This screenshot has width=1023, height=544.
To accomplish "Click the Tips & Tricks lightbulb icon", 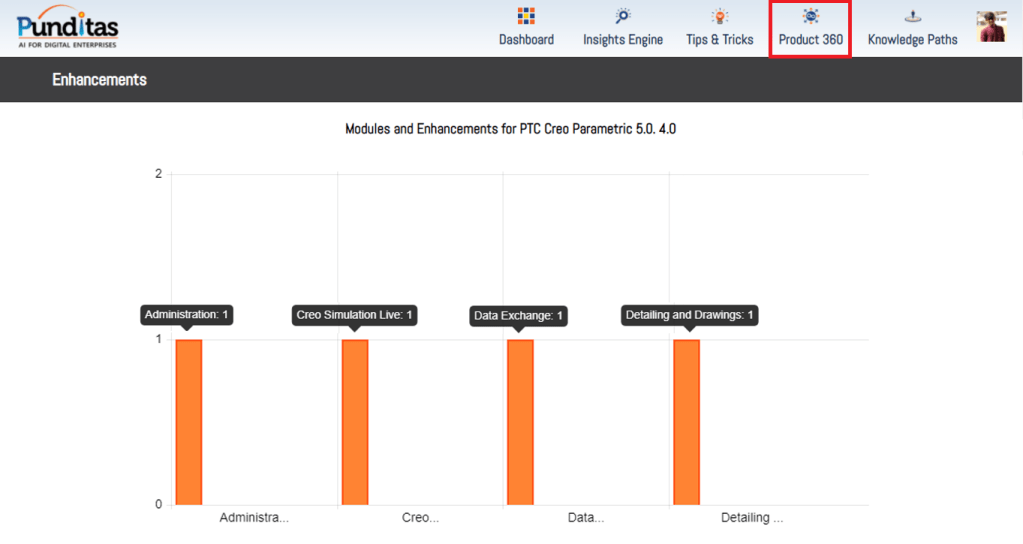I will pos(720,16).
